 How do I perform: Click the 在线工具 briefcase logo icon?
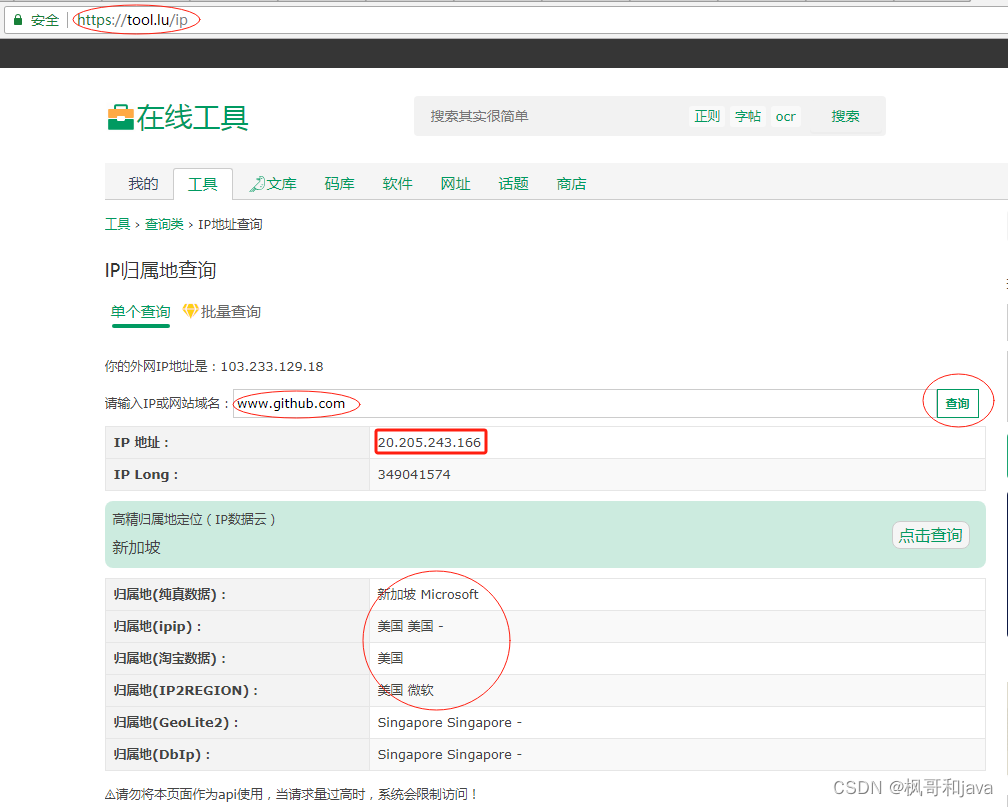(120, 117)
